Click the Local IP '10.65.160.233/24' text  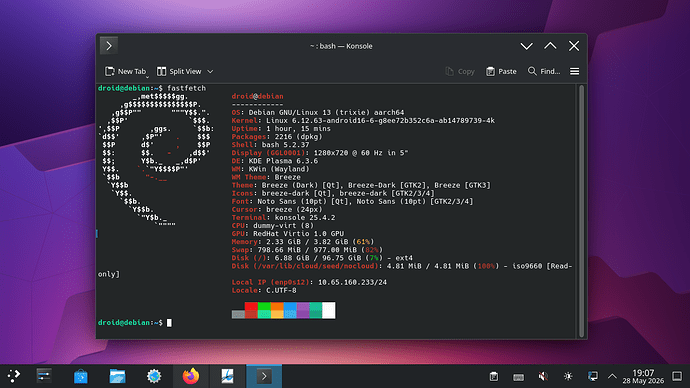click(x=352, y=282)
